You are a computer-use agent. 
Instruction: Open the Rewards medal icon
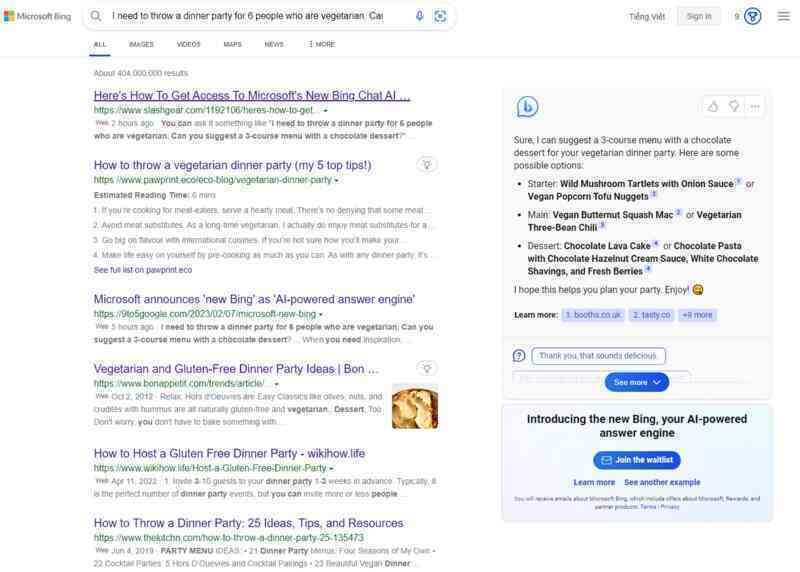(753, 16)
